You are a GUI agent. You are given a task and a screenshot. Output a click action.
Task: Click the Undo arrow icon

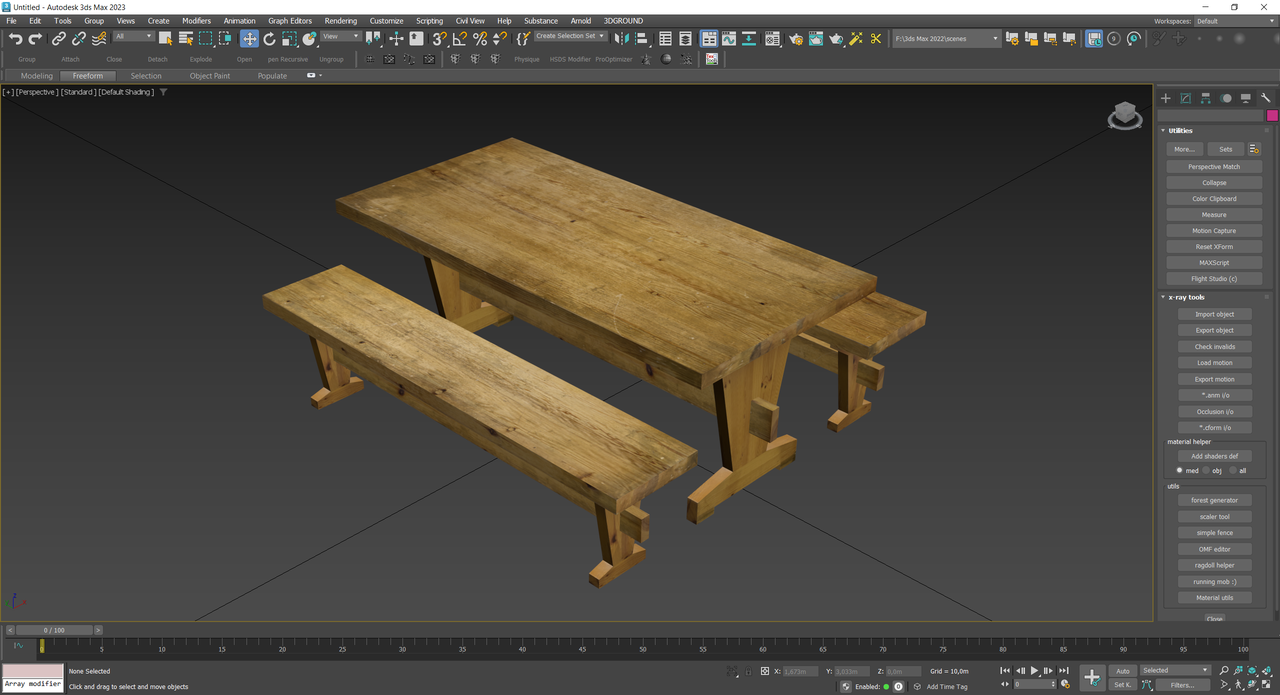click(15, 39)
